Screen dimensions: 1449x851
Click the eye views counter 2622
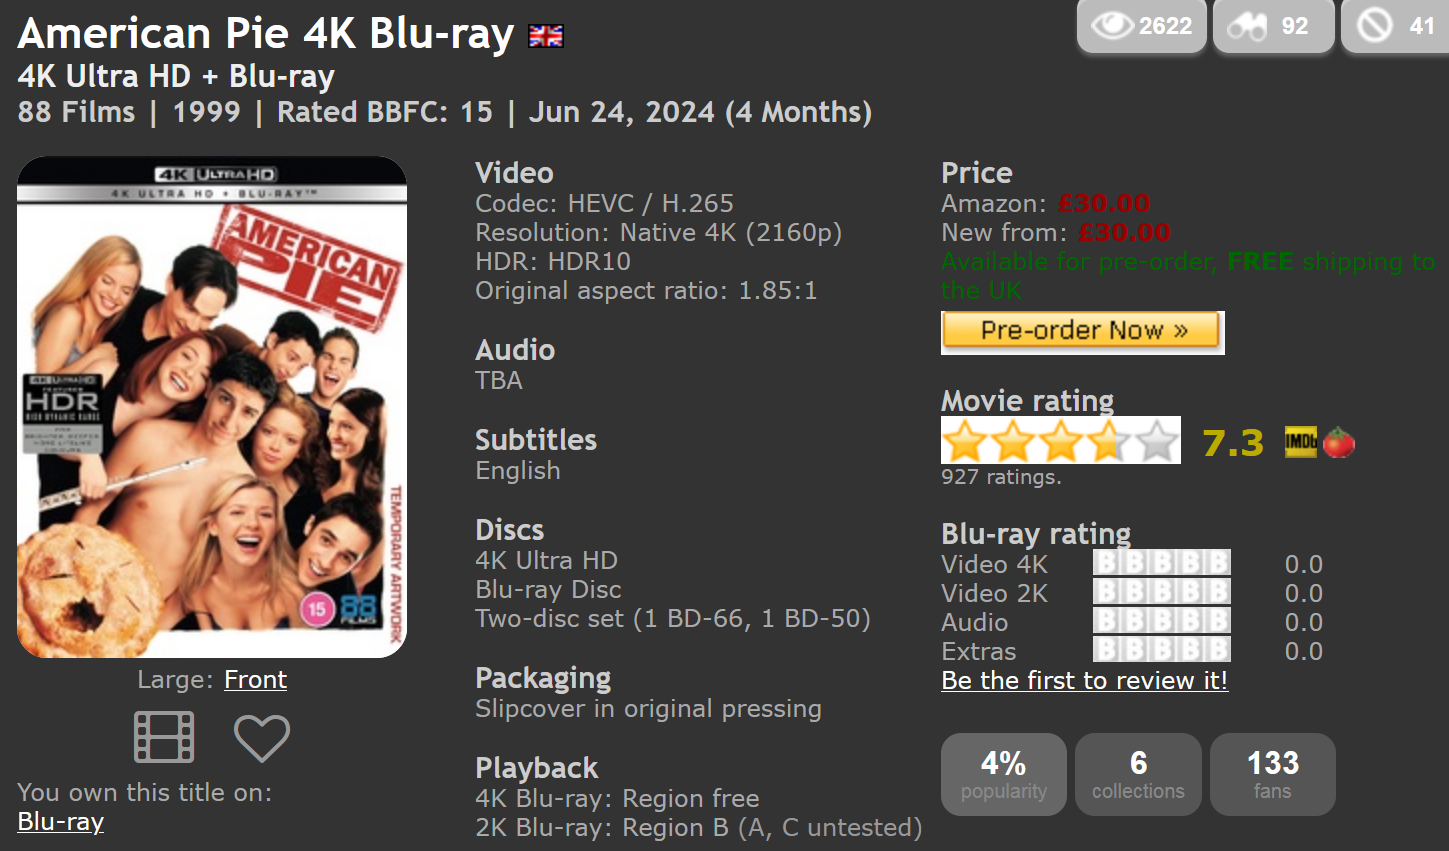[1142, 26]
